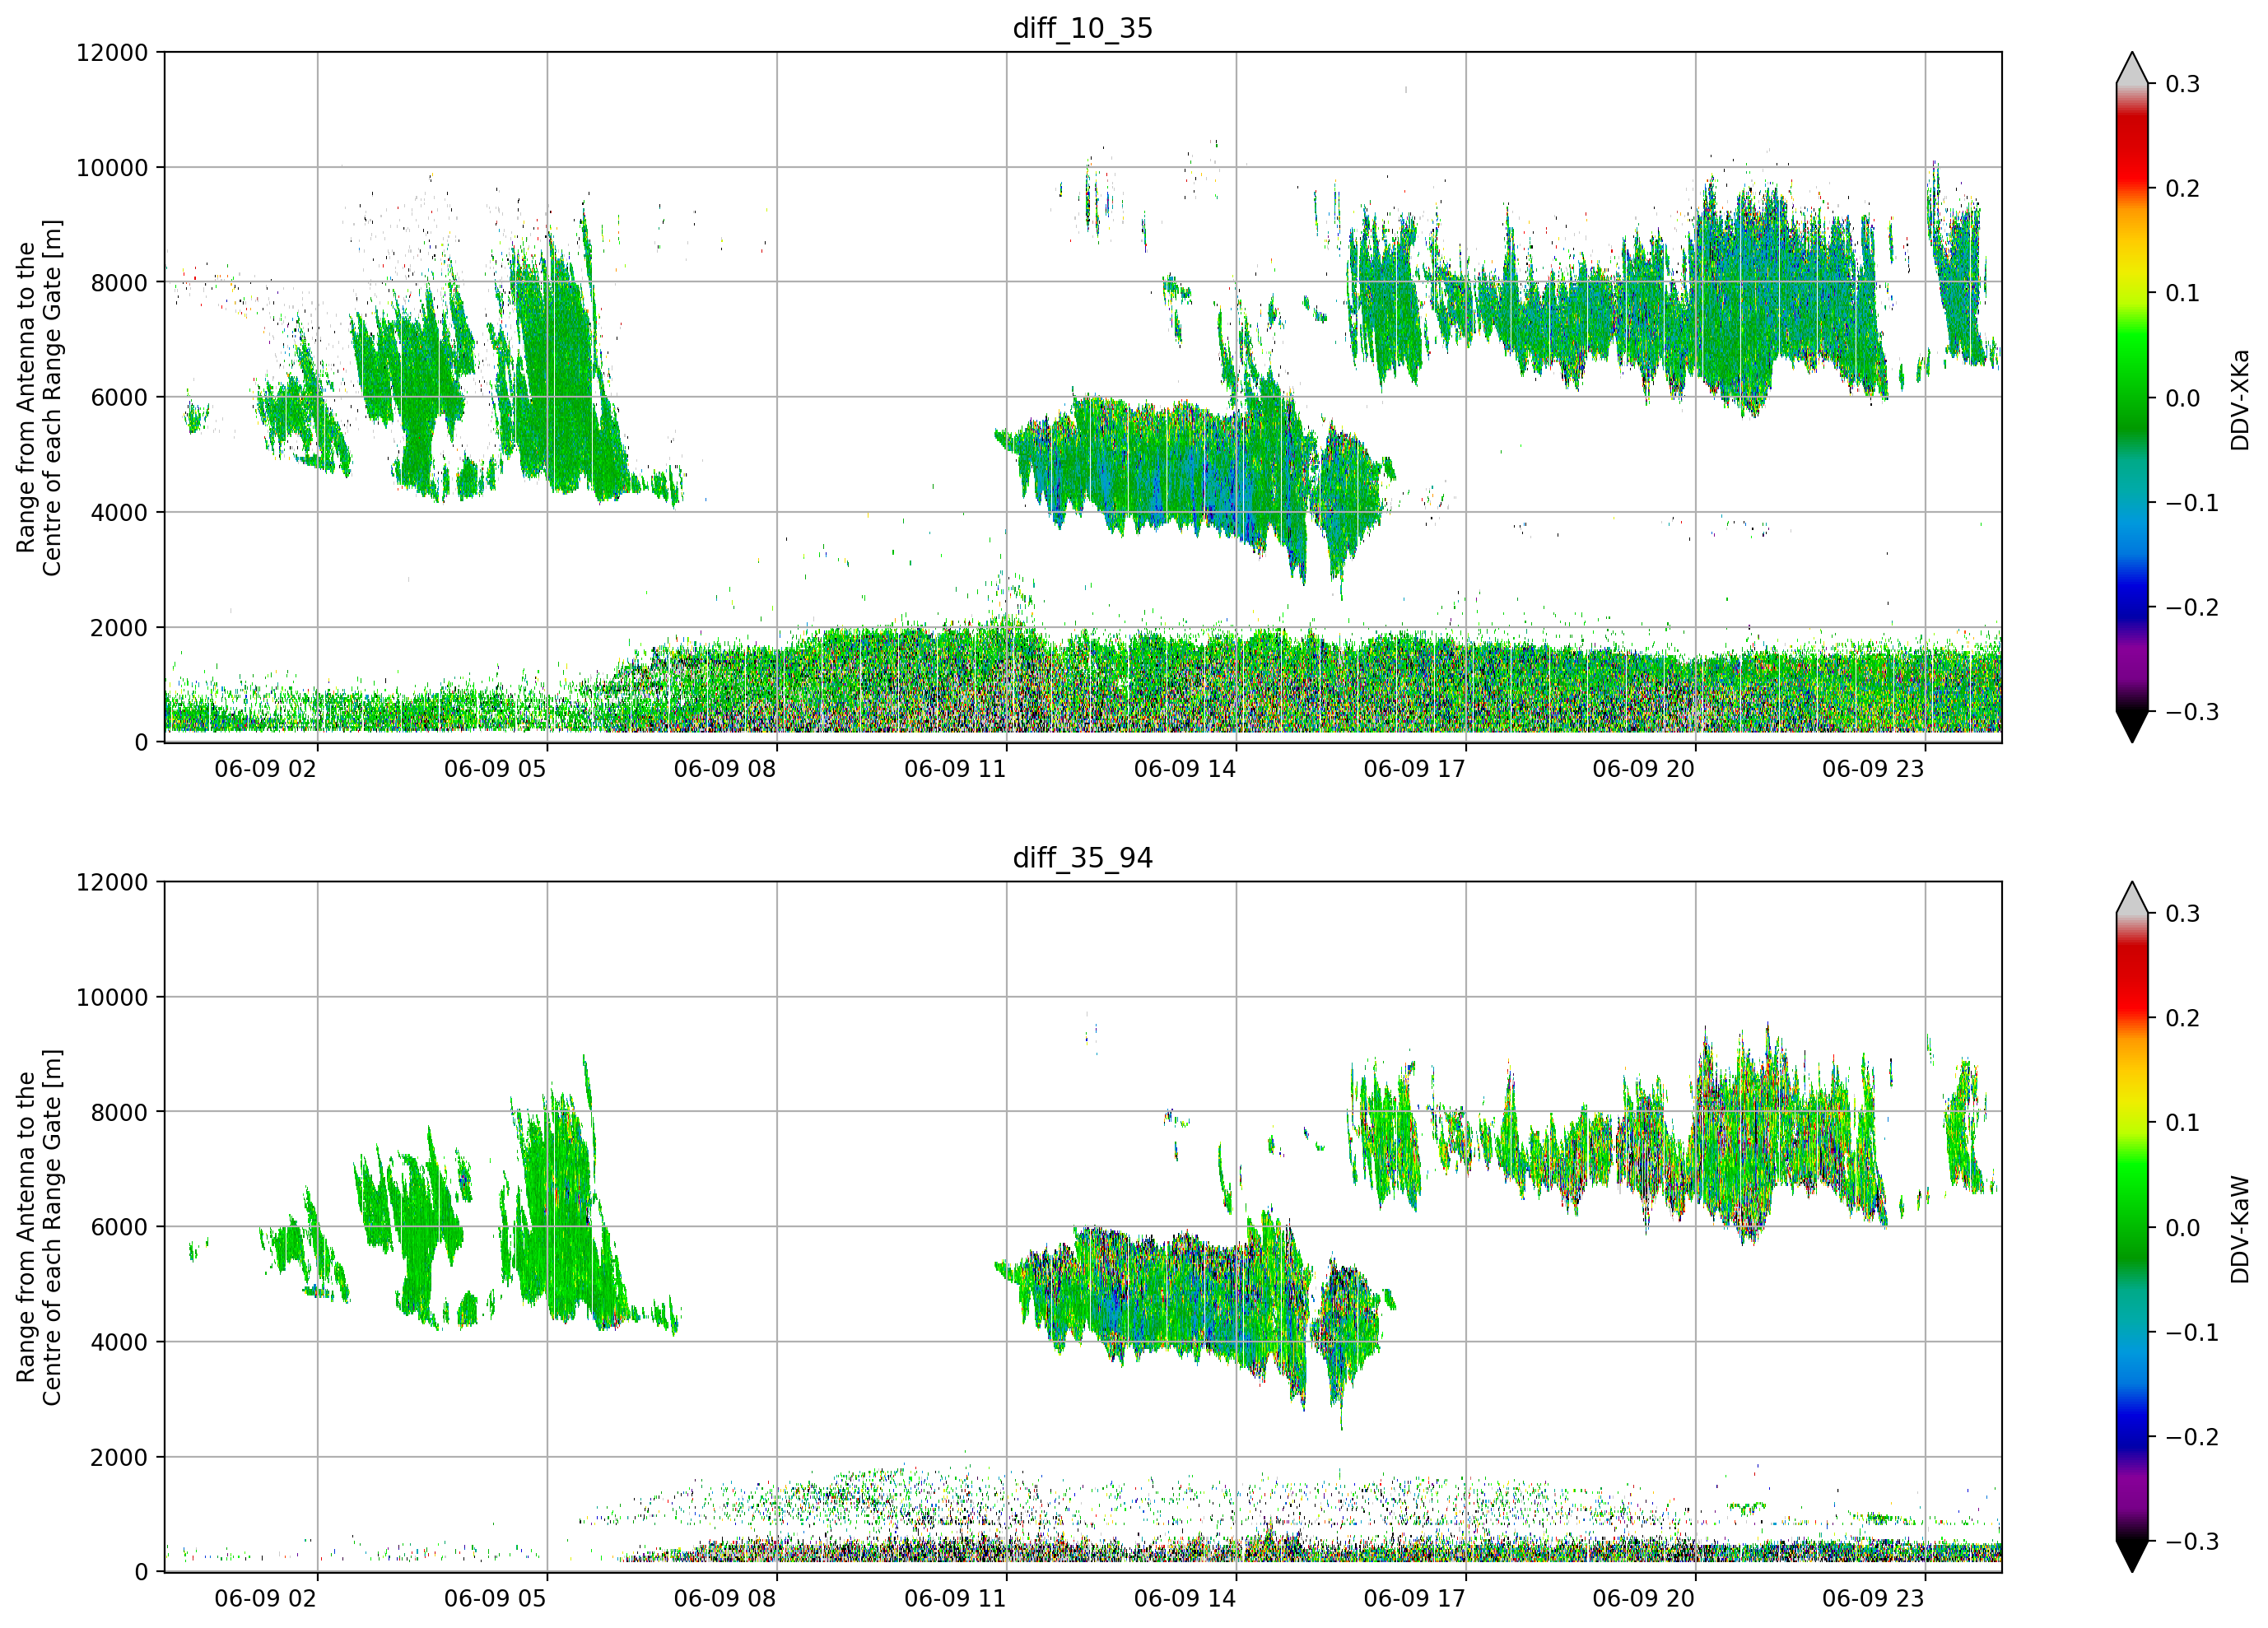Click '06-09 11' under the diff_35_94 plot
The width and height of the screenshot is (2268, 1628).
pos(955,1599)
